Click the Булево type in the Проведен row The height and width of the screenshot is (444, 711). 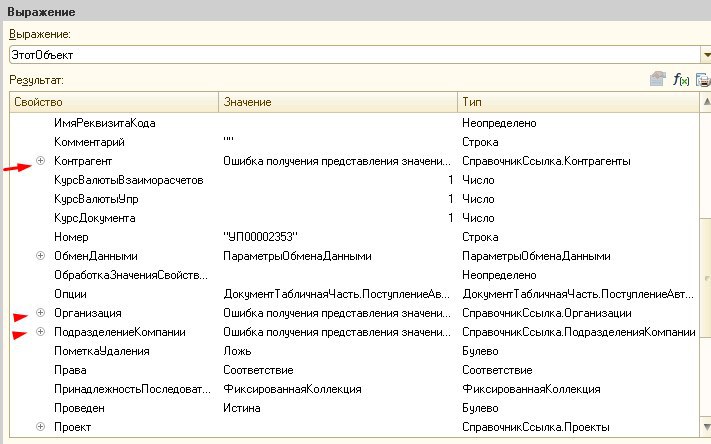click(x=480, y=409)
